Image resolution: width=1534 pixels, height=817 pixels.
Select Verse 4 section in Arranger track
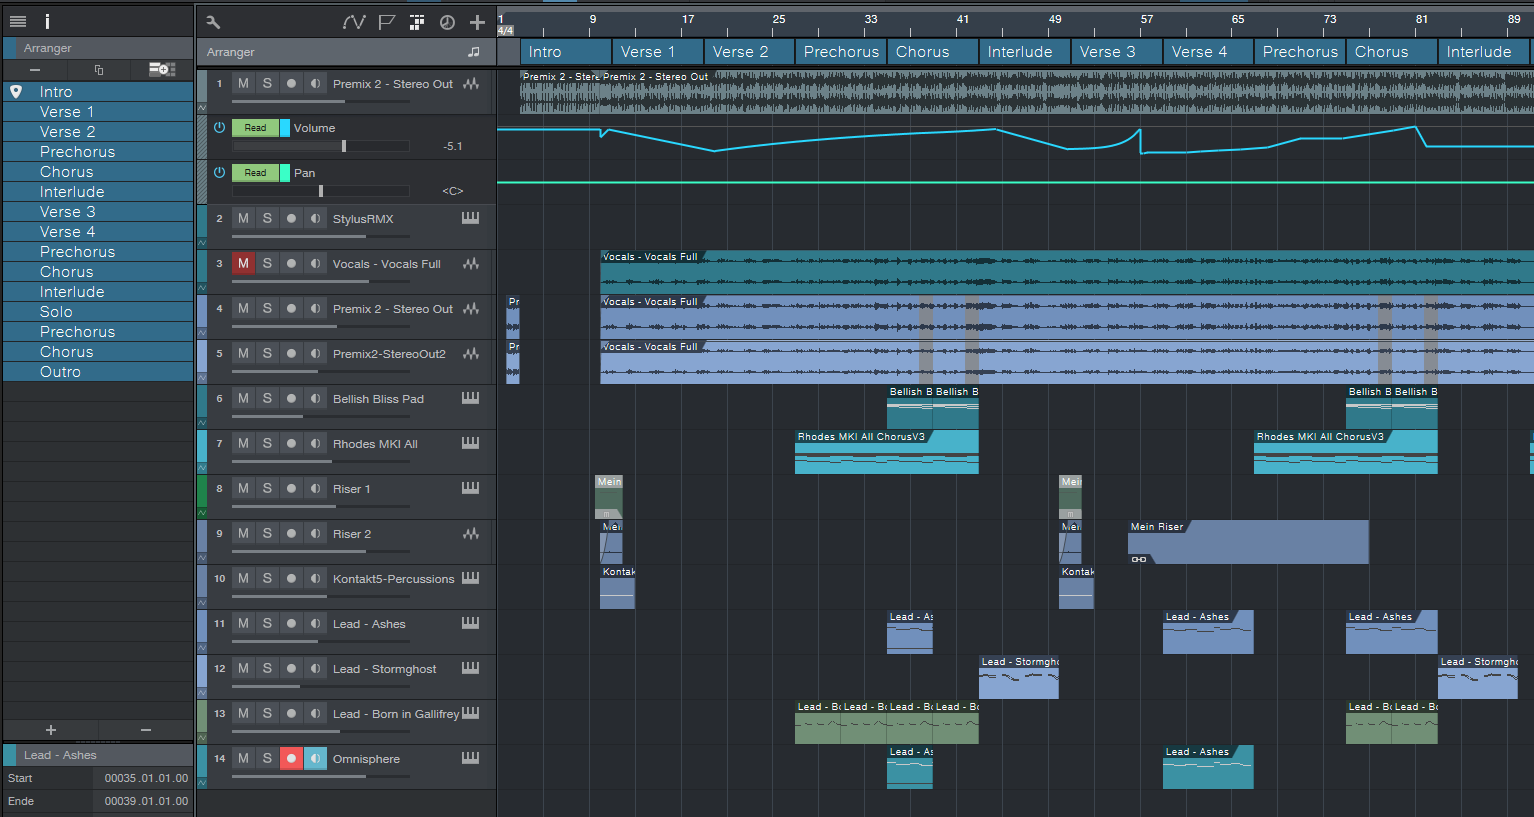click(x=1208, y=52)
